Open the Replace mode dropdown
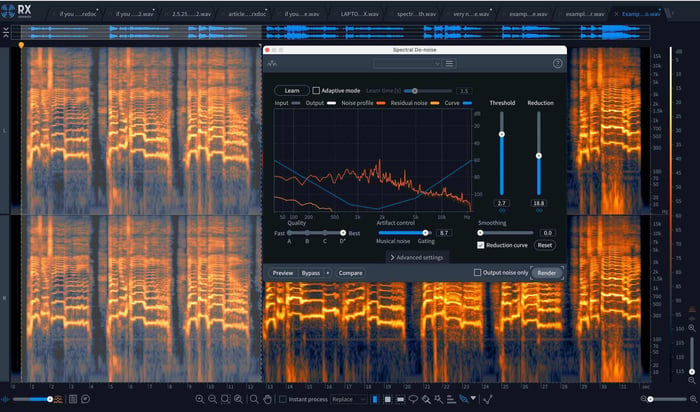 [348, 399]
